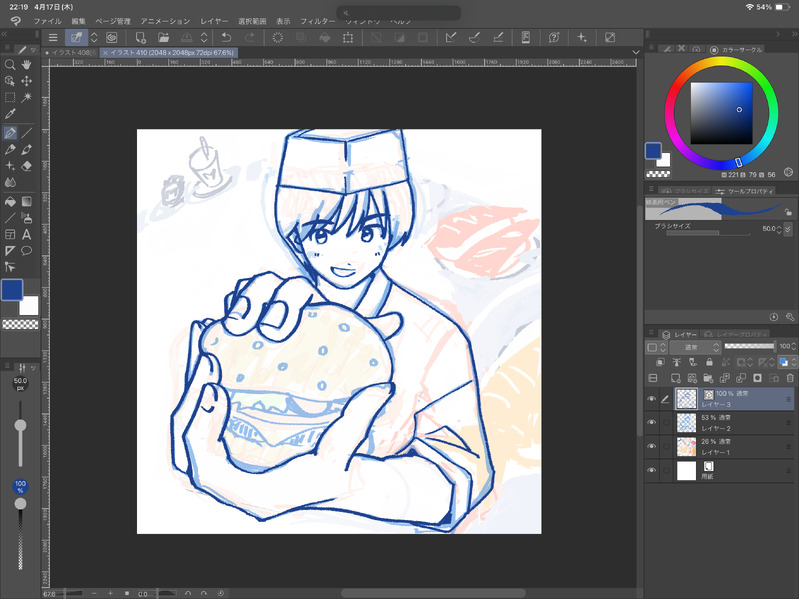
Task: Toggle Set as reference layer lighthouse
Action: coord(676,362)
